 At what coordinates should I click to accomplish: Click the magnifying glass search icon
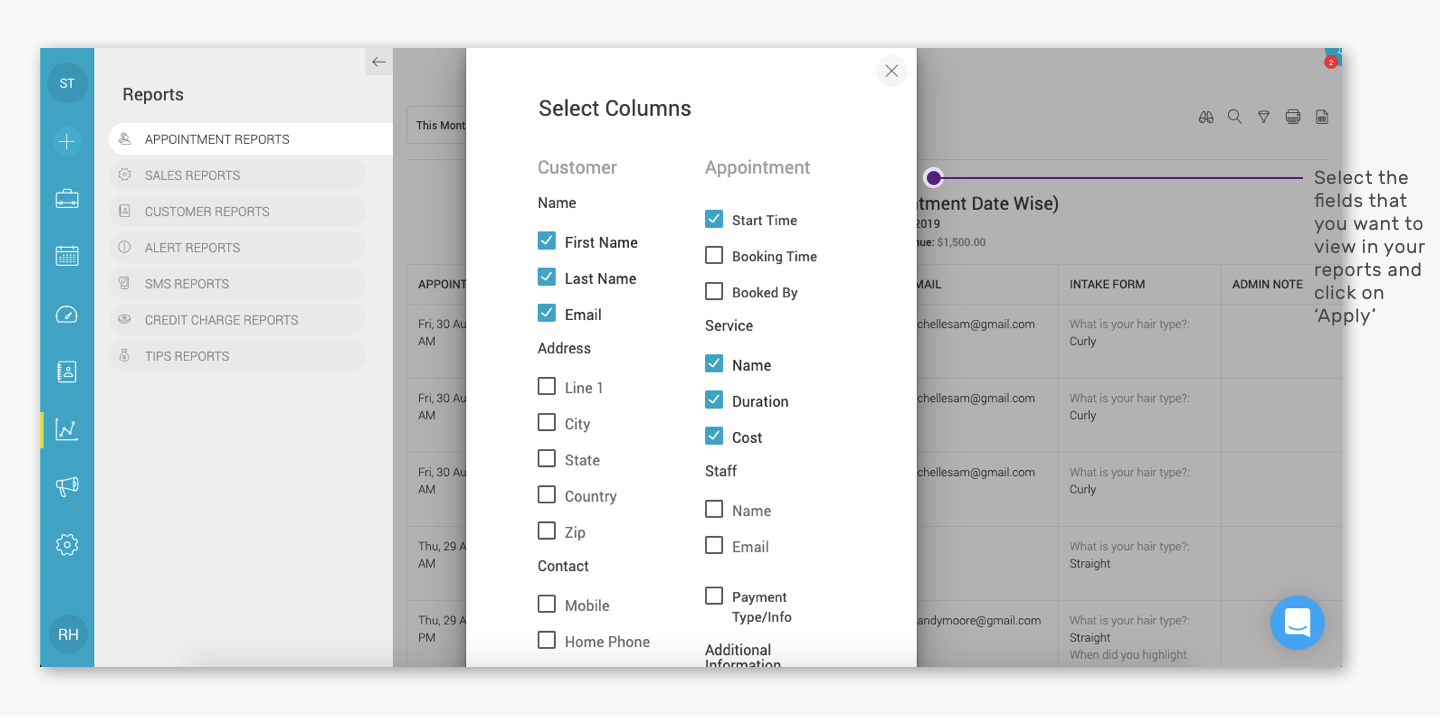coord(1235,117)
